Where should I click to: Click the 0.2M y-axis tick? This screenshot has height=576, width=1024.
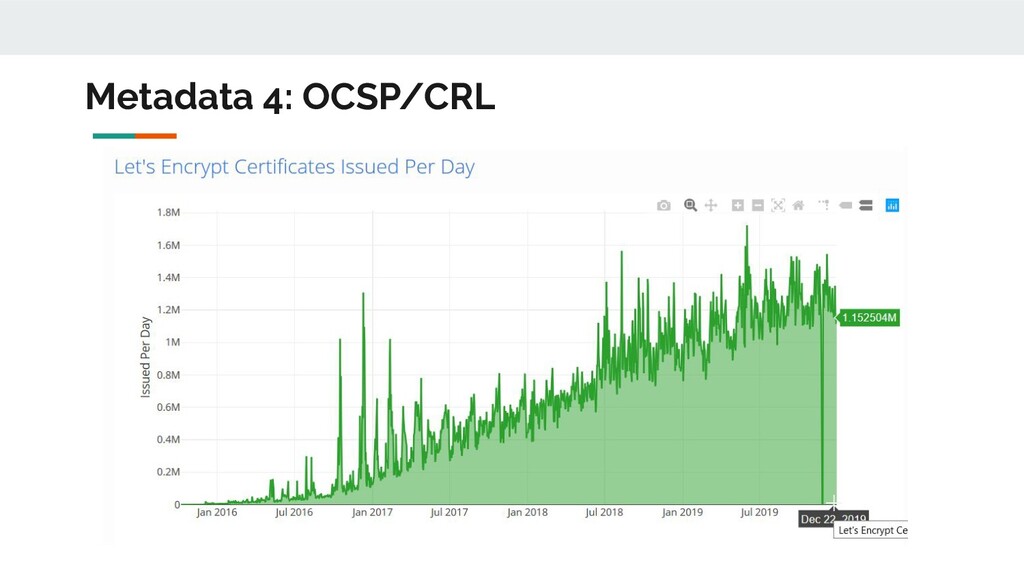pos(168,472)
